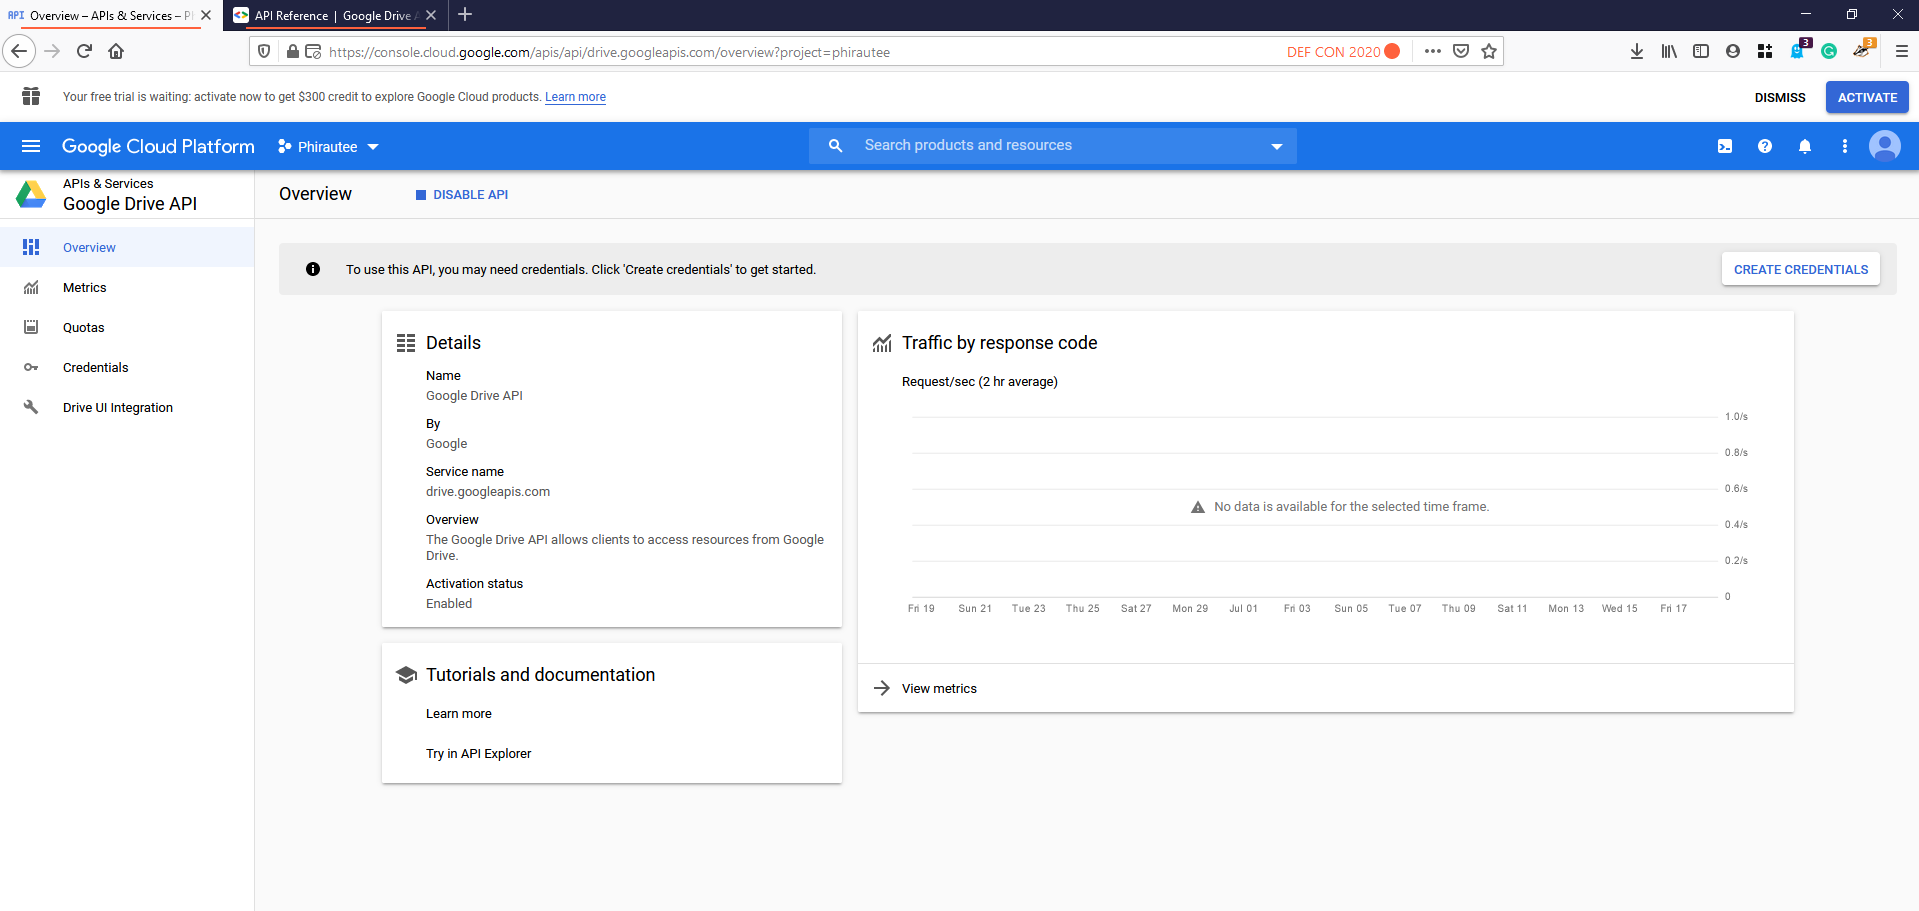The height and width of the screenshot is (911, 1919).
Task: Go to browser home page
Action: (x=116, y=51)
